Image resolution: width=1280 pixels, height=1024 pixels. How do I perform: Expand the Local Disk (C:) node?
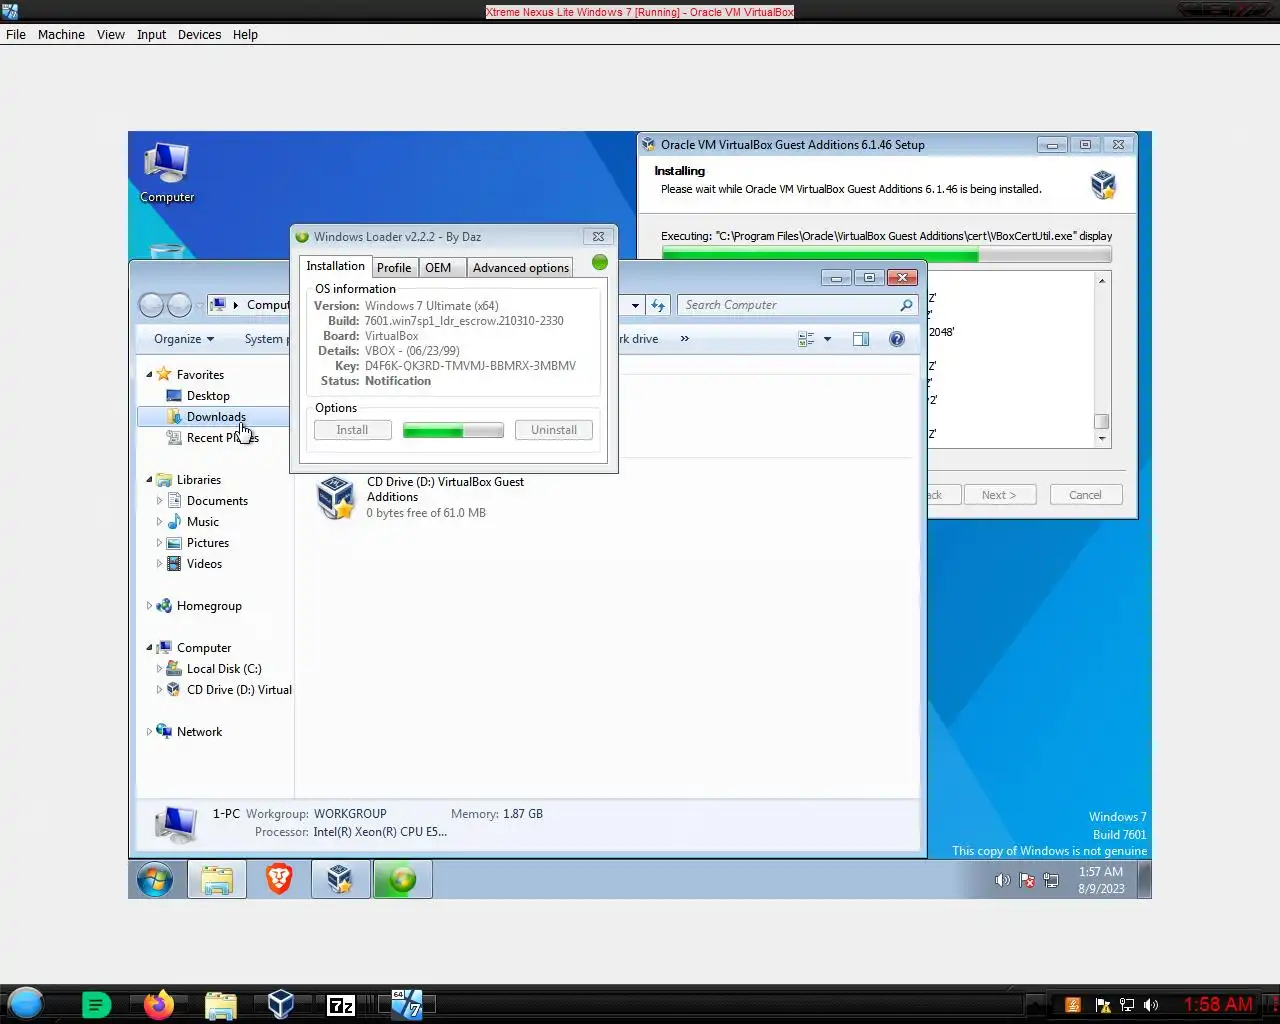tap(159, 669)
